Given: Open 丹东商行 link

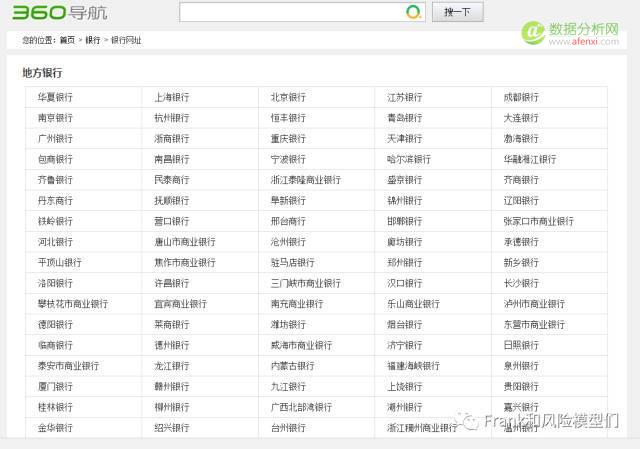Looking at the screenshot, I should (x=55, y=200).
